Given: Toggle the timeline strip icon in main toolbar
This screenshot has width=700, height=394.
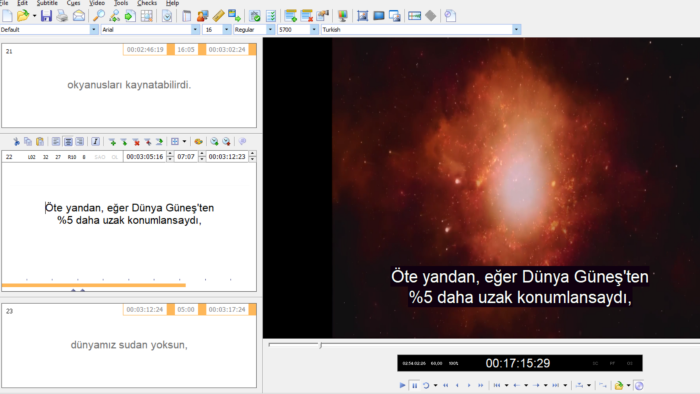Looking at the screenshot, I should click(415, 16).
